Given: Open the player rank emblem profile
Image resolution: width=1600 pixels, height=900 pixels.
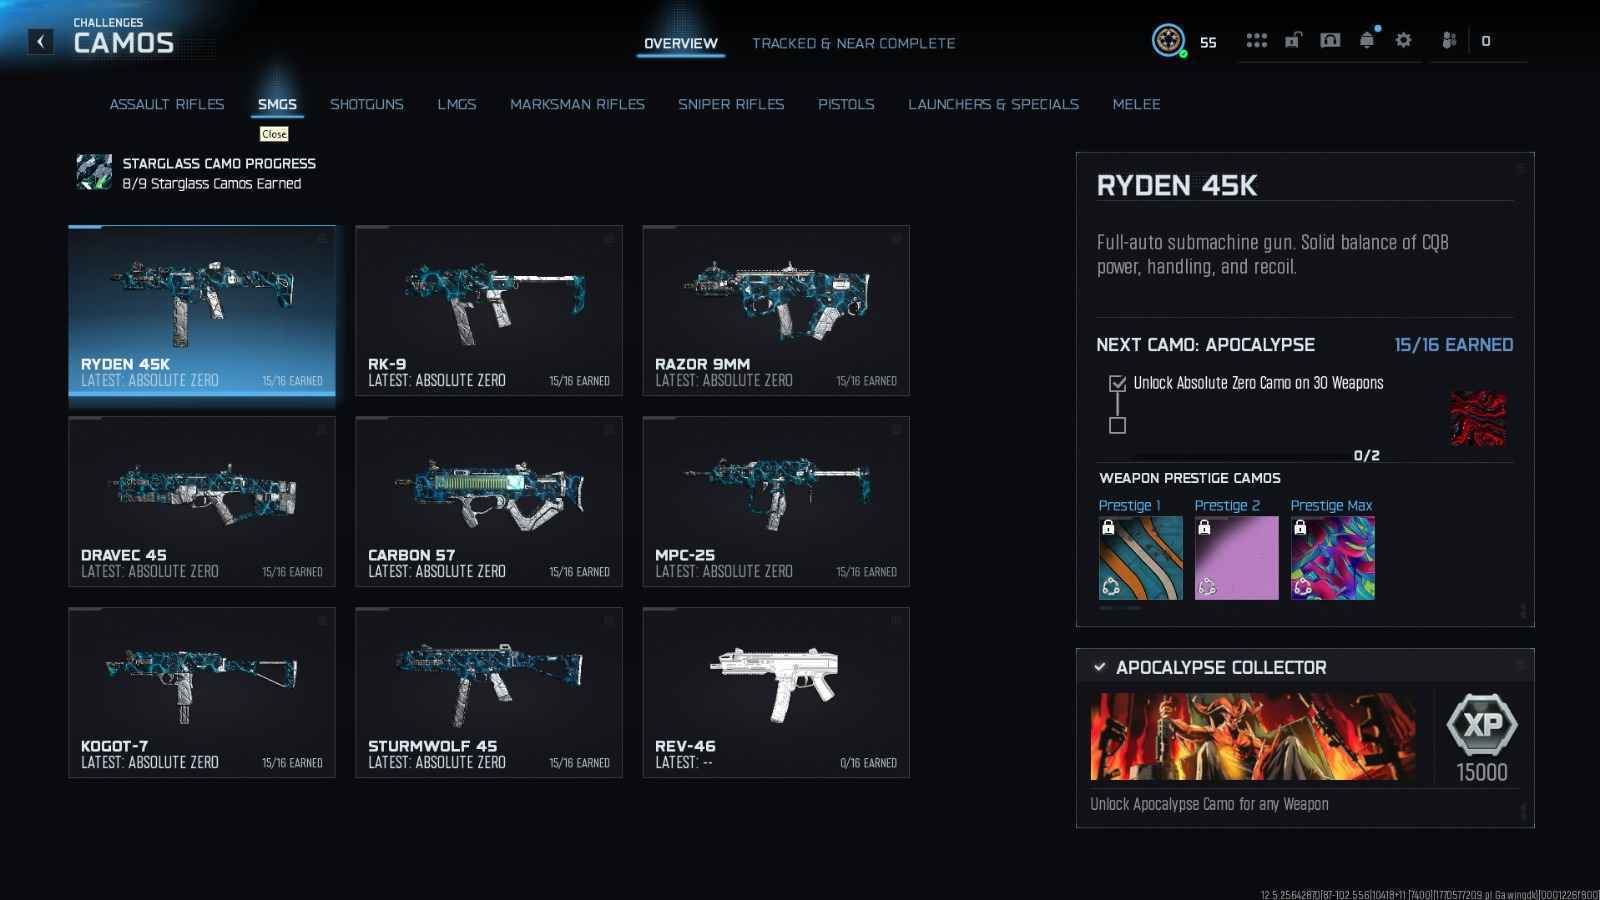Looking at the screenshot, I should pyautogui.click(x=1168, y=41).
